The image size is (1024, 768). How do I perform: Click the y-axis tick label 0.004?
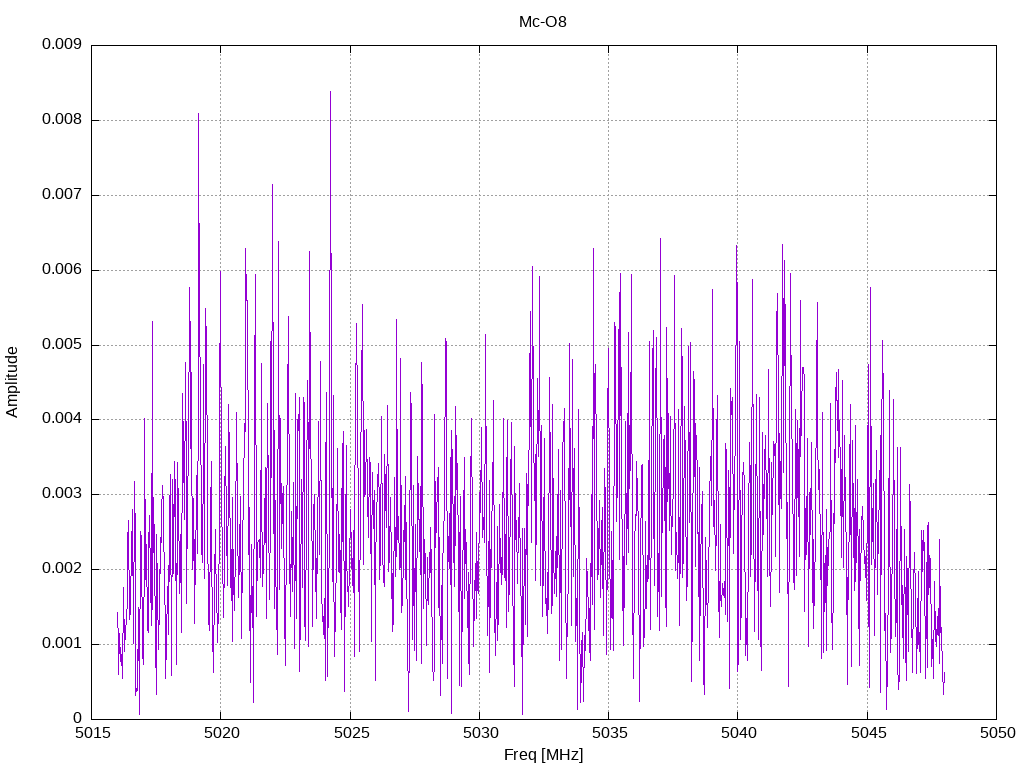(x=62, y=419)
